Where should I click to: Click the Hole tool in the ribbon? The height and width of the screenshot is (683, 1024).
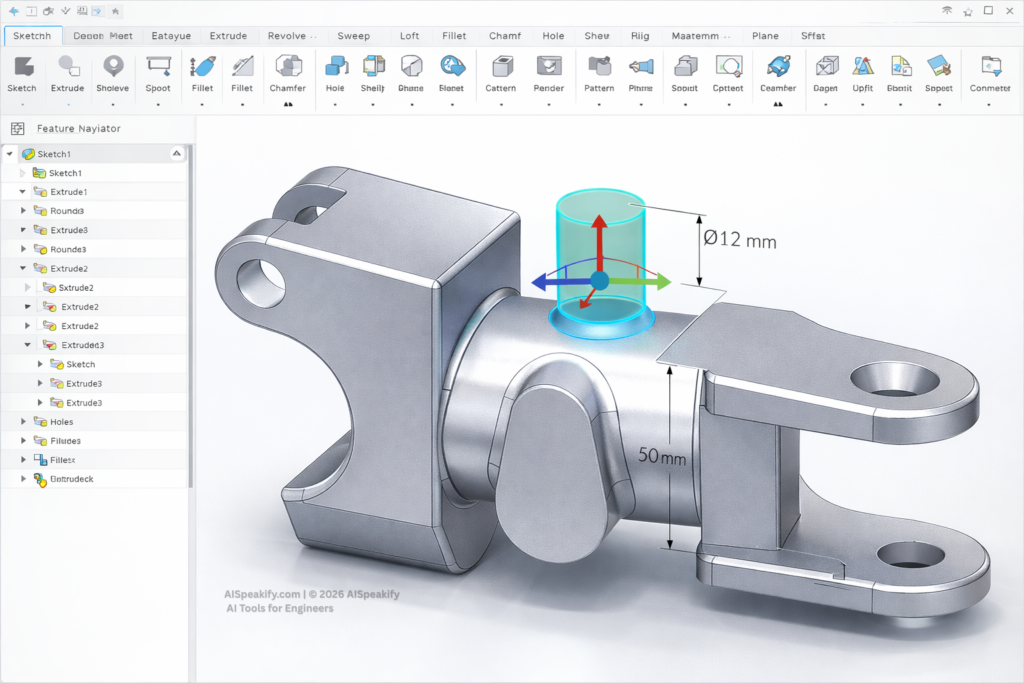click(x=335, y=67)
